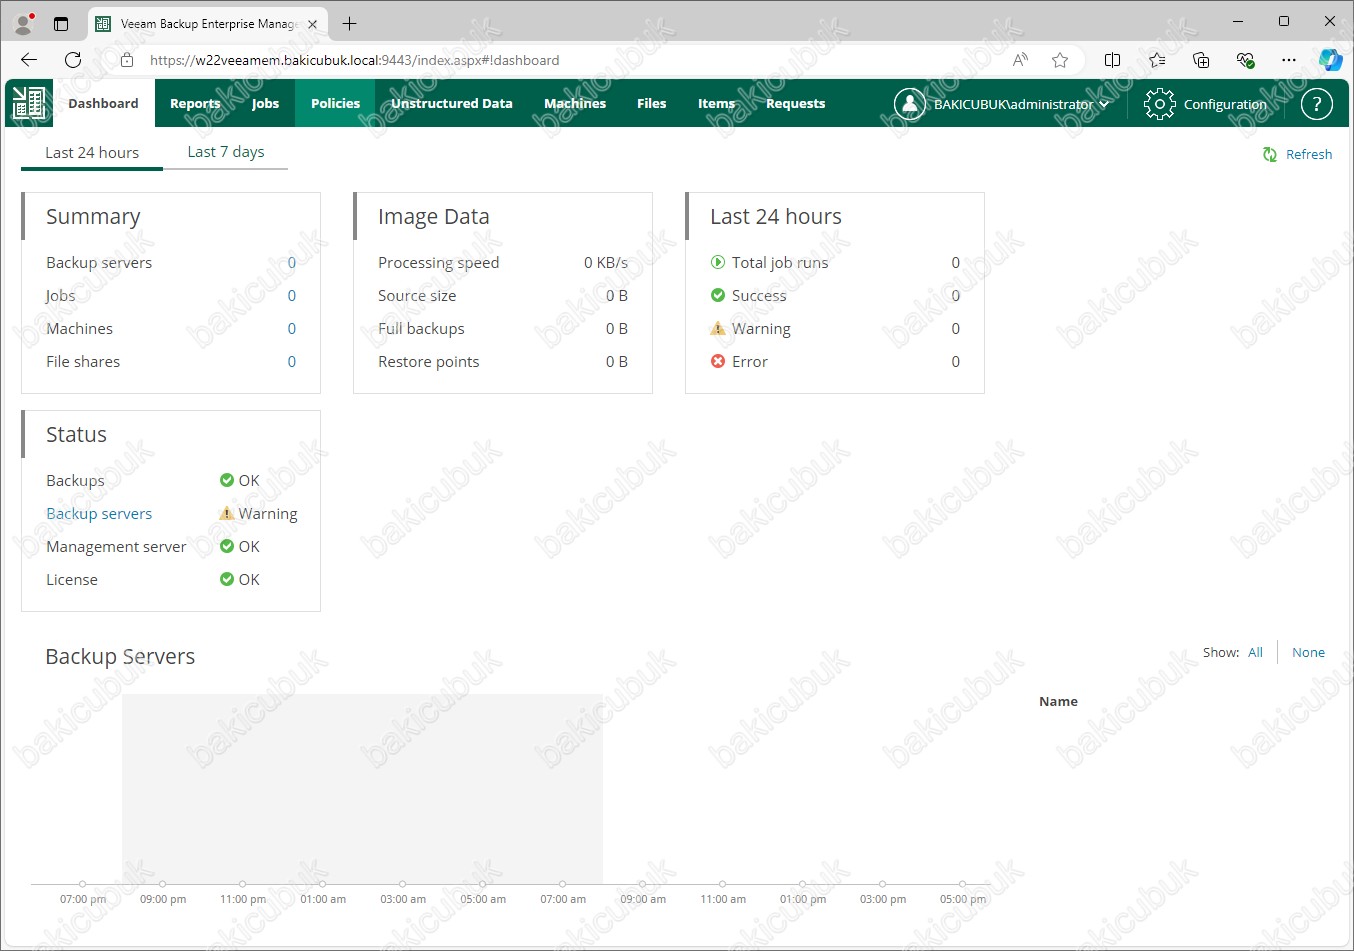Click the Refresh arrows icon
The height and width of the screenshot is (951, 1354).
point(1270,154)
